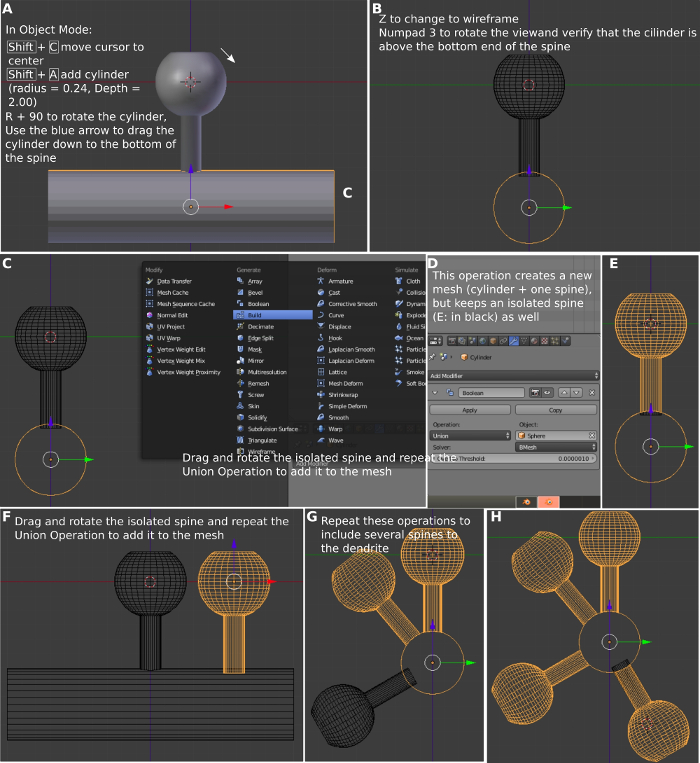The image size is (700, 763).
Task: Increase Threshold with its right arrow
Action: [593, 458]
